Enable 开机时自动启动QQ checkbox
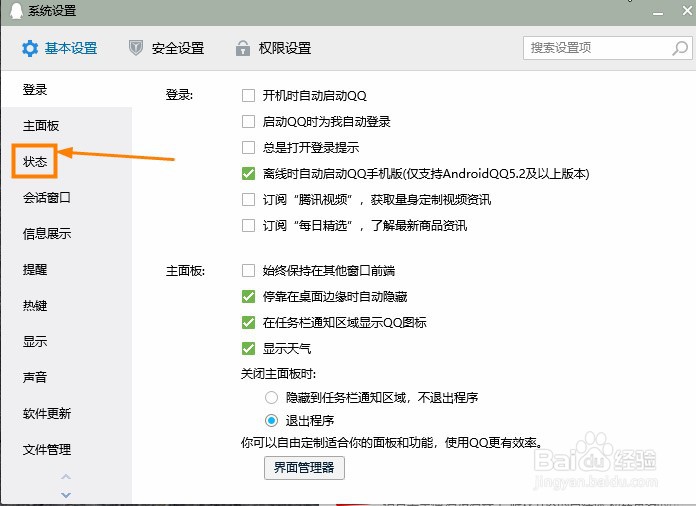The height and width of the screenshot is (506, 696). click(248, 95)
